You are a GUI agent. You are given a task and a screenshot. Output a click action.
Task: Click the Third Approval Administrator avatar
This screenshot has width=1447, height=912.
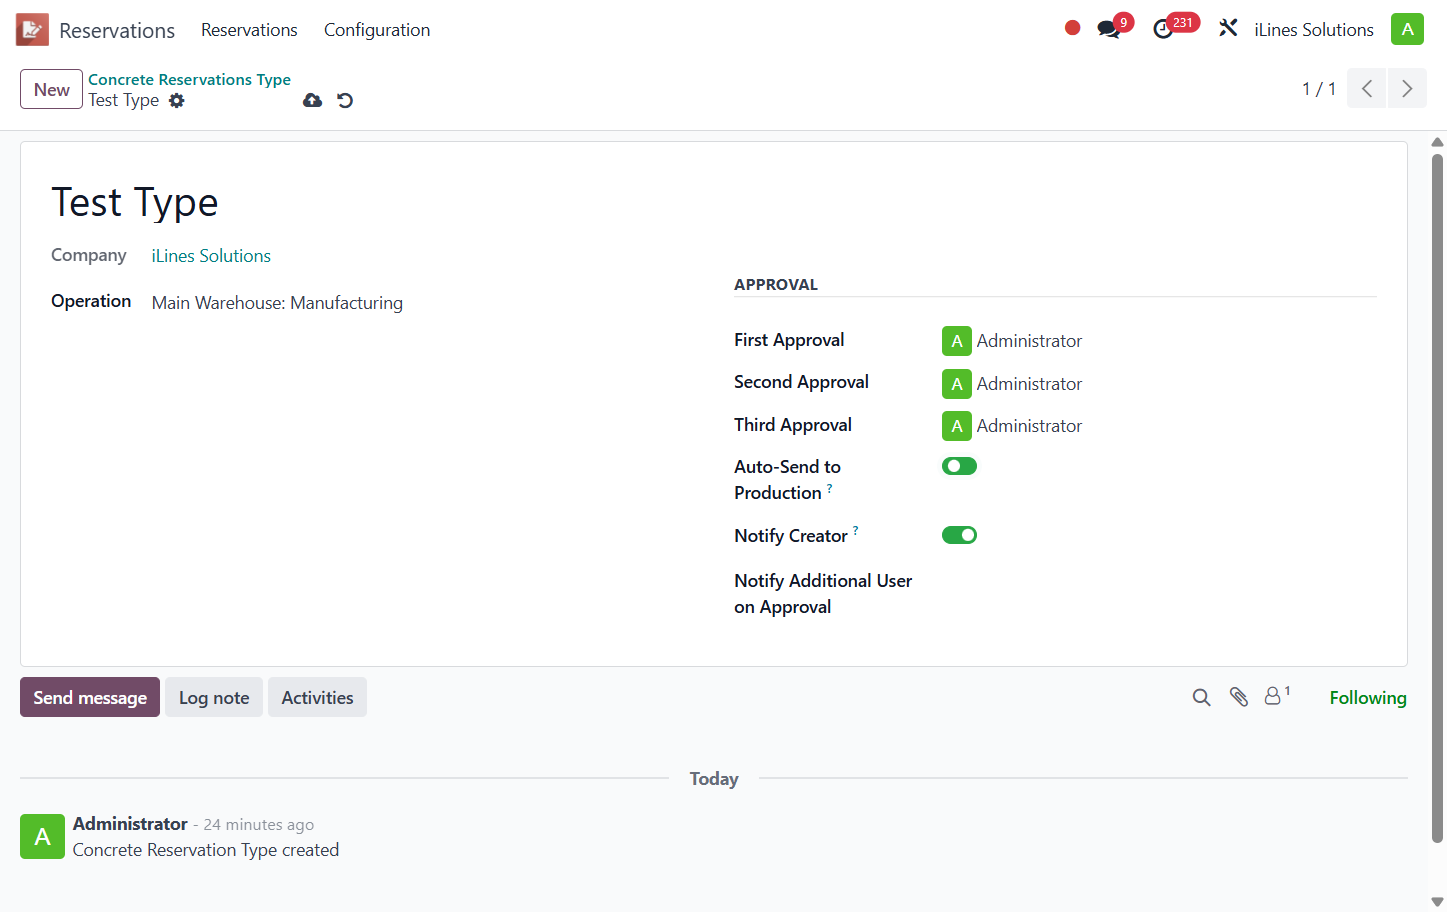pyautogui.click(x=956, y=426)
